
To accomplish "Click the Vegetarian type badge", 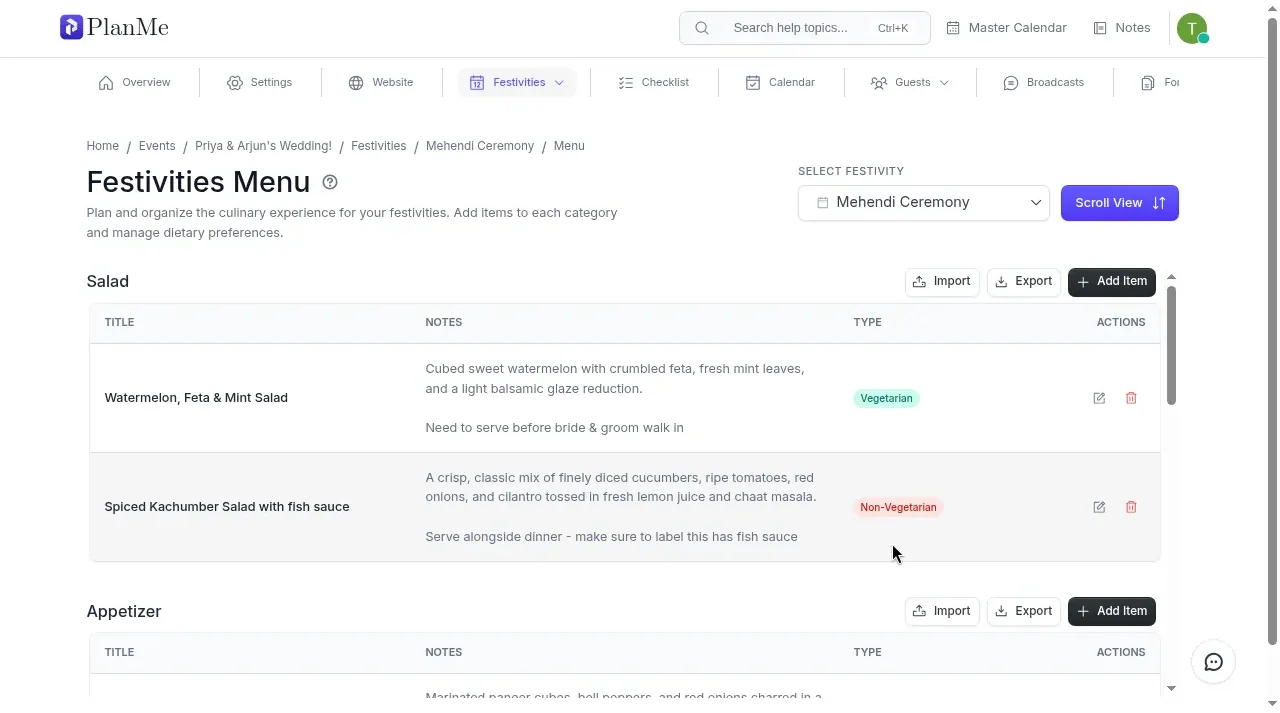I will tap(886, 398).
